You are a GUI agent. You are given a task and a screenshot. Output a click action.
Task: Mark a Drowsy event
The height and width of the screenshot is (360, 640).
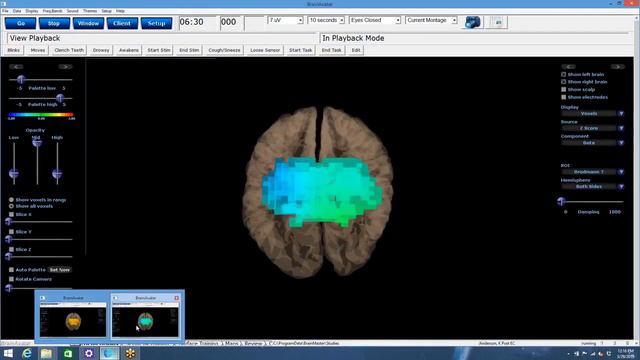click(101, 50)
